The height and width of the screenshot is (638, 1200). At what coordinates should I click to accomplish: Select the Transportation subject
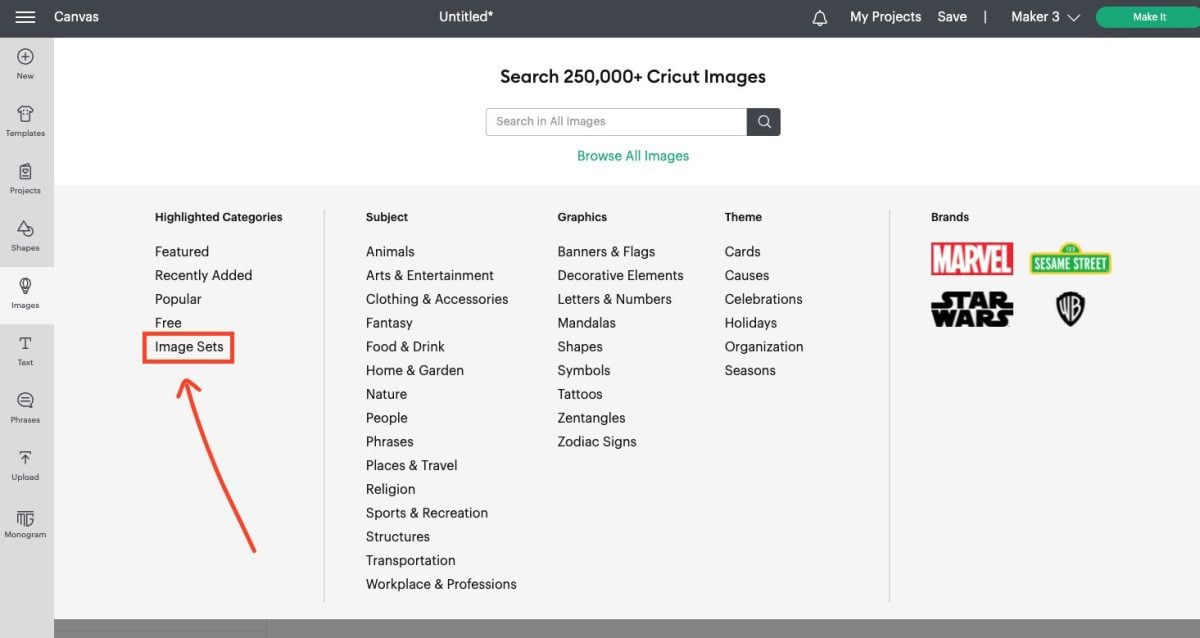[411, 561]
